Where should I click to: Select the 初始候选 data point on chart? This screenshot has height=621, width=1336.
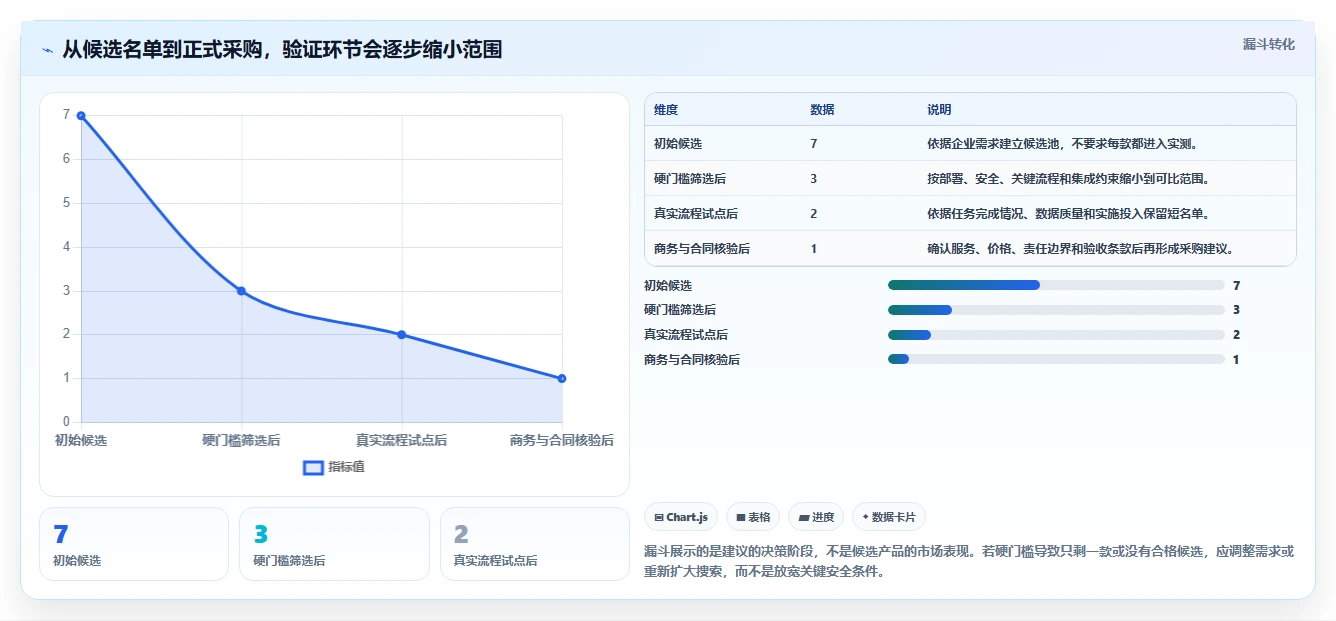click(81, 116)
